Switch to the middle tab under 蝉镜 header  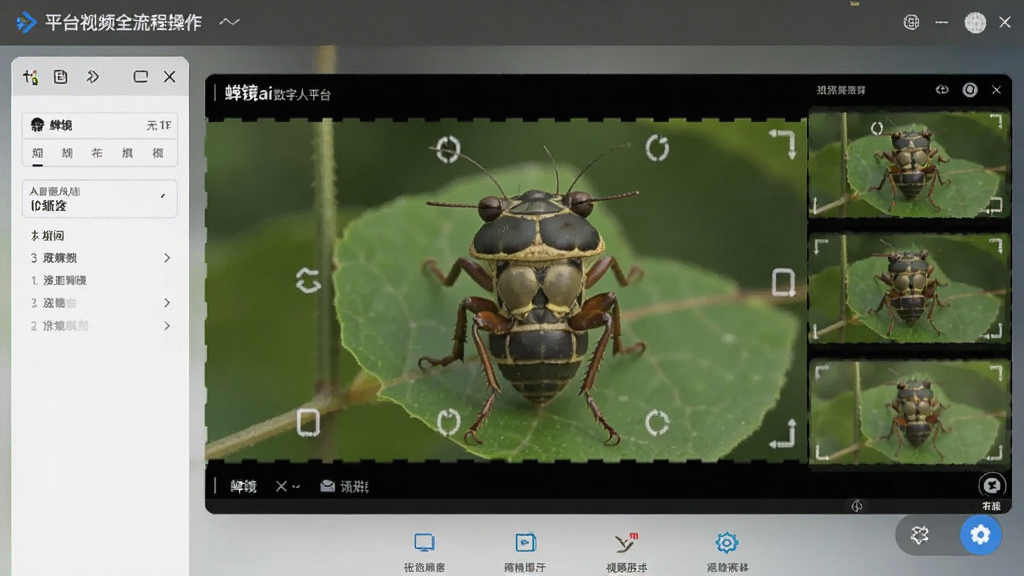(97, 153)
